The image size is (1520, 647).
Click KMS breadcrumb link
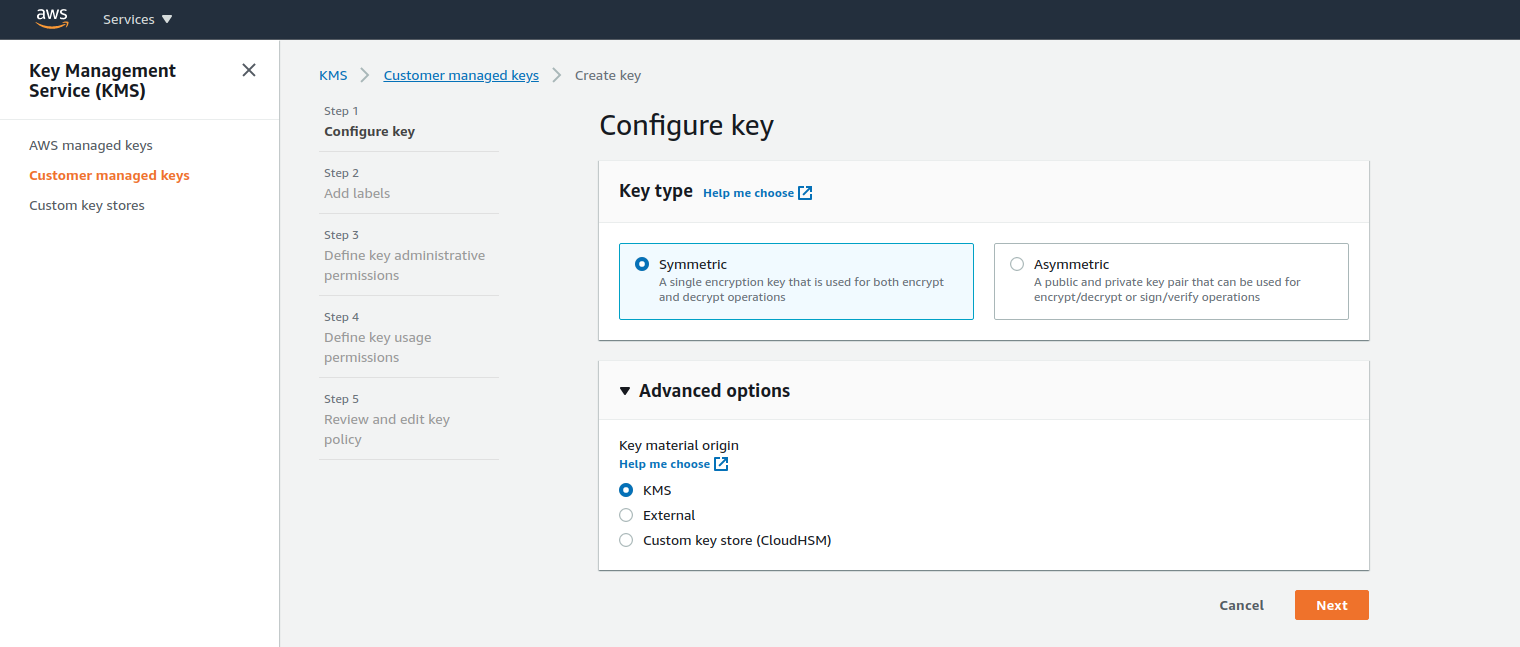(x=333, y=75)
